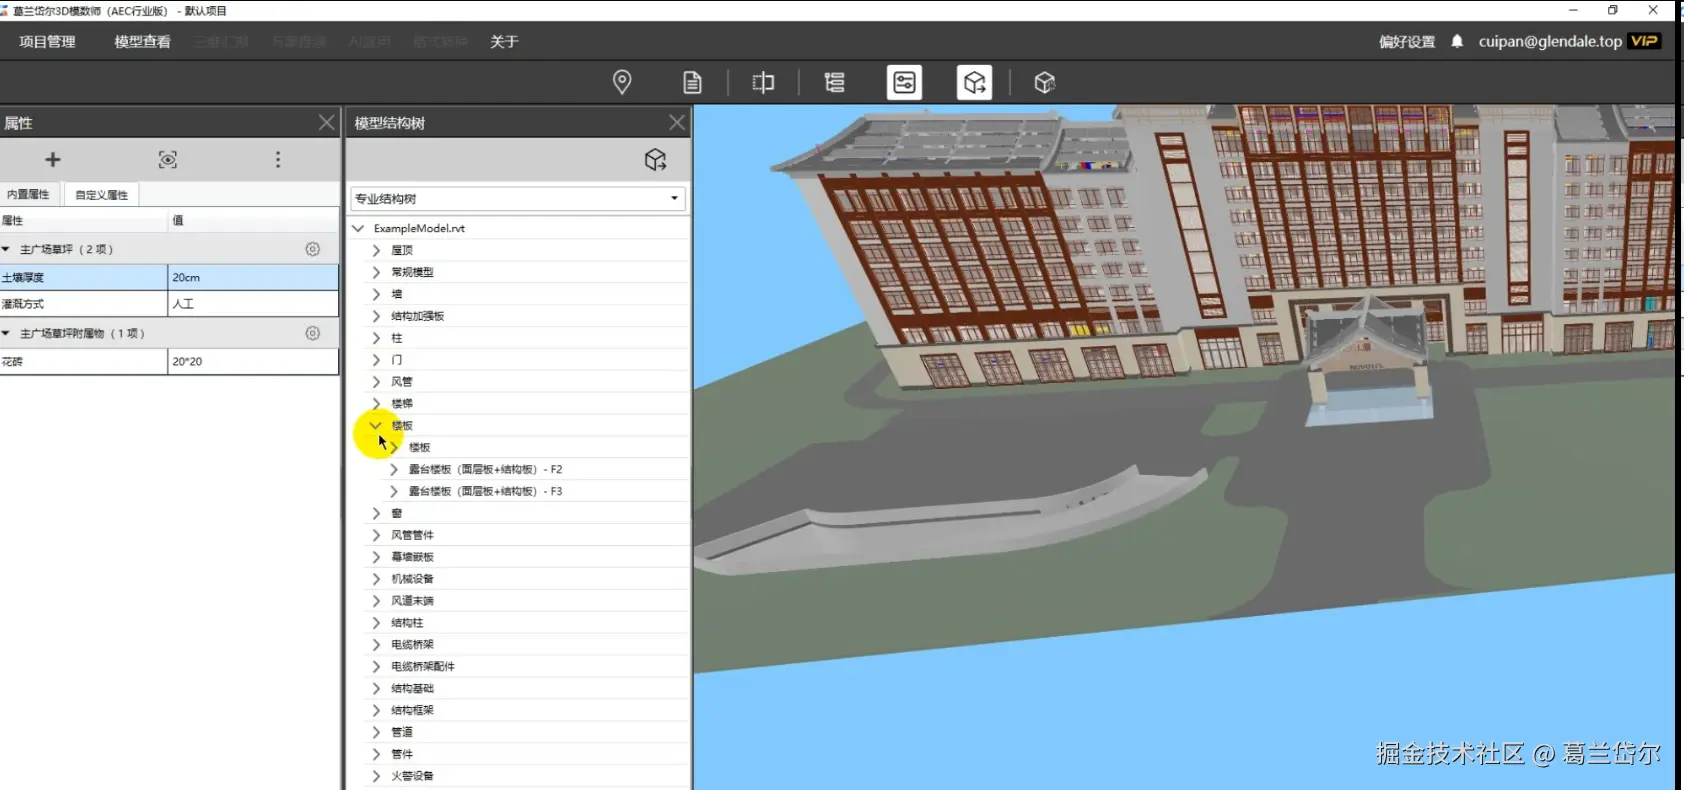Click the location pin toolbar icon

pyautogui.click(x=622, y=82)
